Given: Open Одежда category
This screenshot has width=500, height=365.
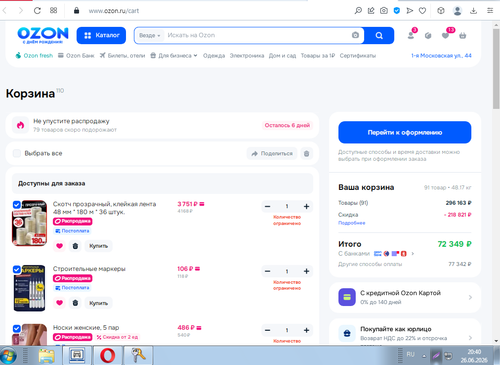Looking at the screenshot, I should point(214,56).
